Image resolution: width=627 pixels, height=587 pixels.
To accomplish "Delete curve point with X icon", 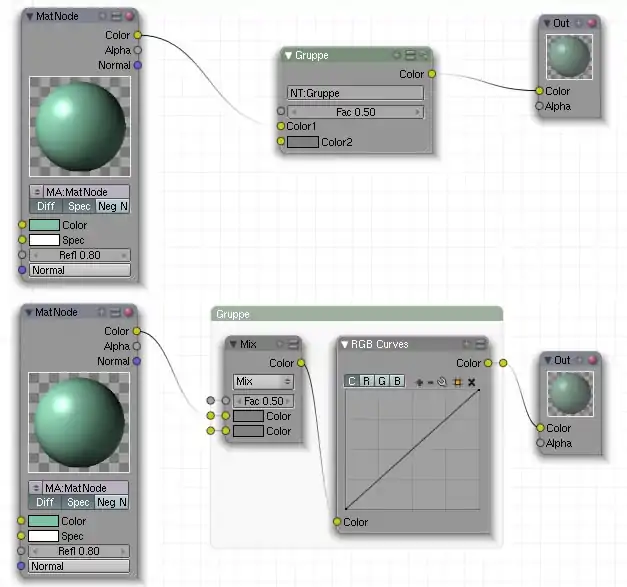I will coord(472,382).
